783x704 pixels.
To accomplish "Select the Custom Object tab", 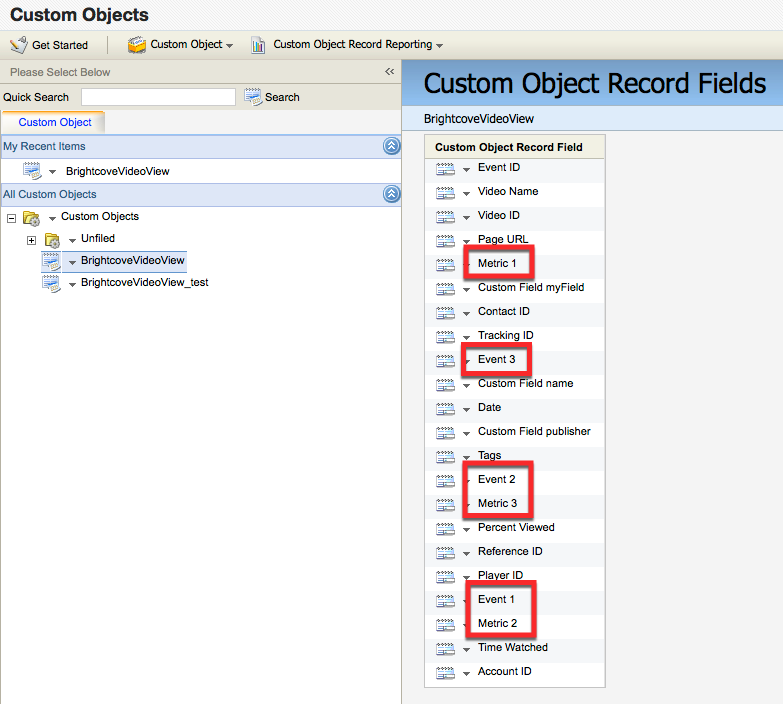I will [x=55, y=122].
